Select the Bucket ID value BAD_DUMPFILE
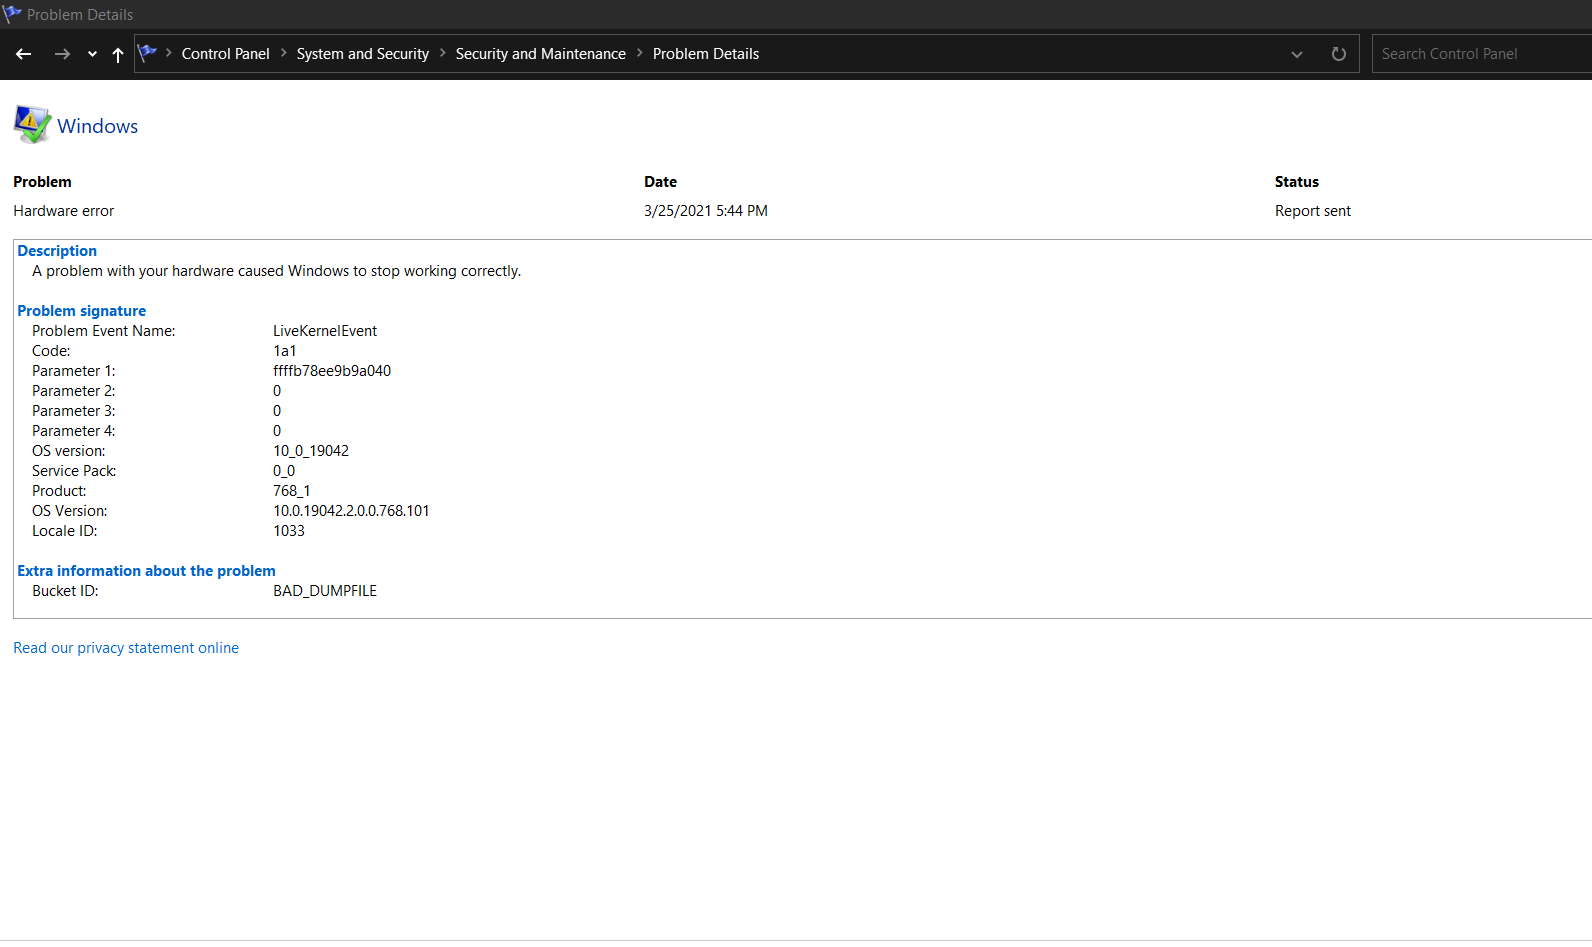The height and width of the screenshot is (947, 1592). [x=325, y=591]
